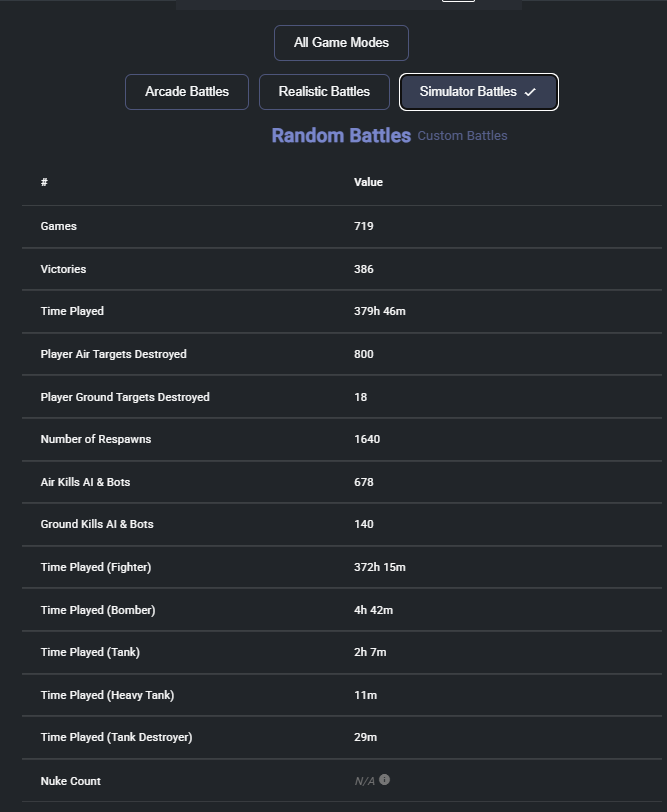Open the Custom Battles tab
This screenshot has width=667, height=812.
pos(462,136)
